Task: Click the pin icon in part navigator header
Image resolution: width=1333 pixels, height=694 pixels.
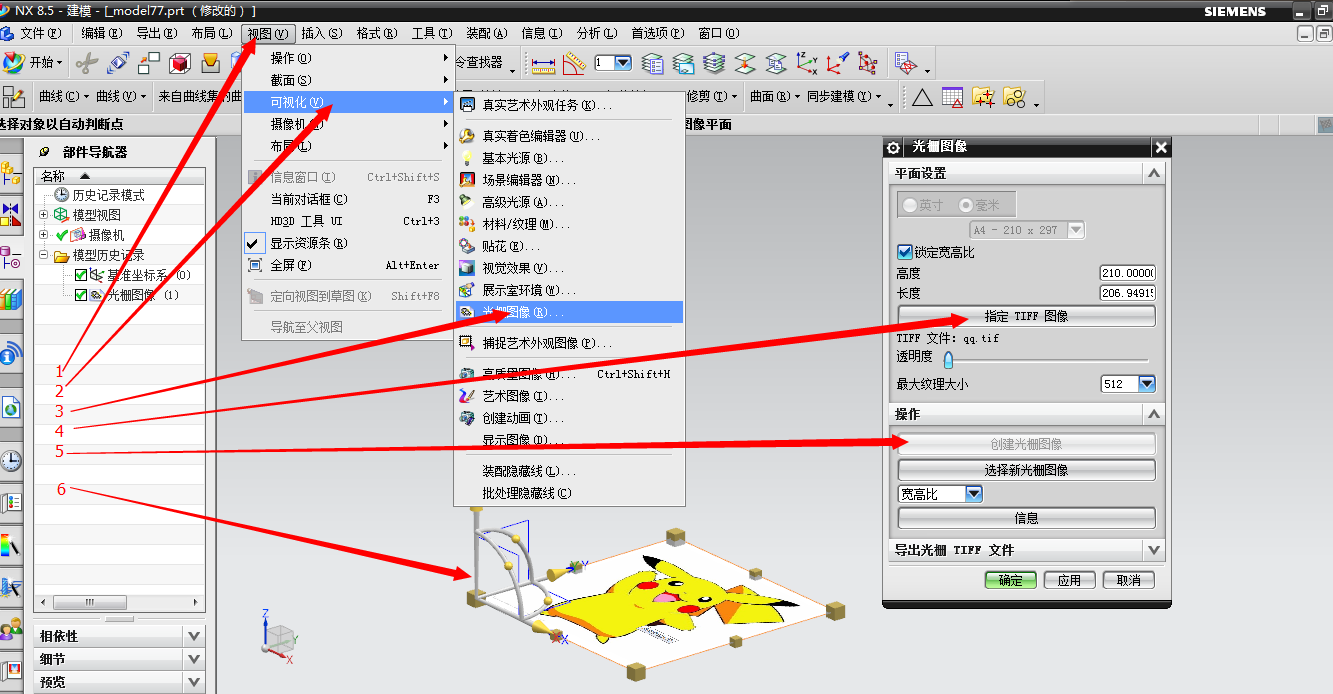Action: (43, 152)
